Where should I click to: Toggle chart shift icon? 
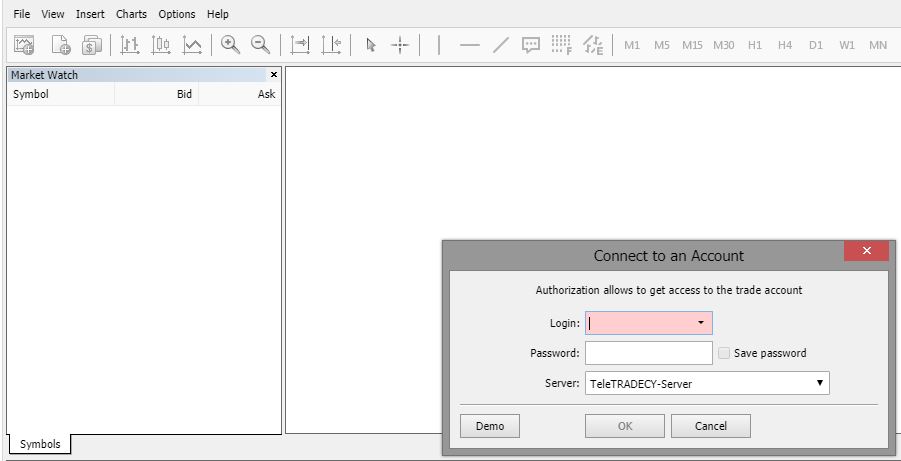[331, 45]
